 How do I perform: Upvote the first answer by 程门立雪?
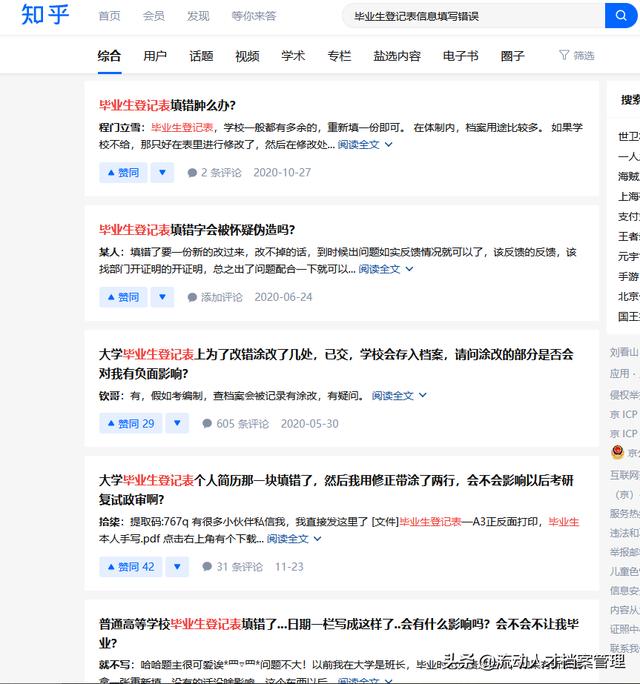tap(122, 172)
